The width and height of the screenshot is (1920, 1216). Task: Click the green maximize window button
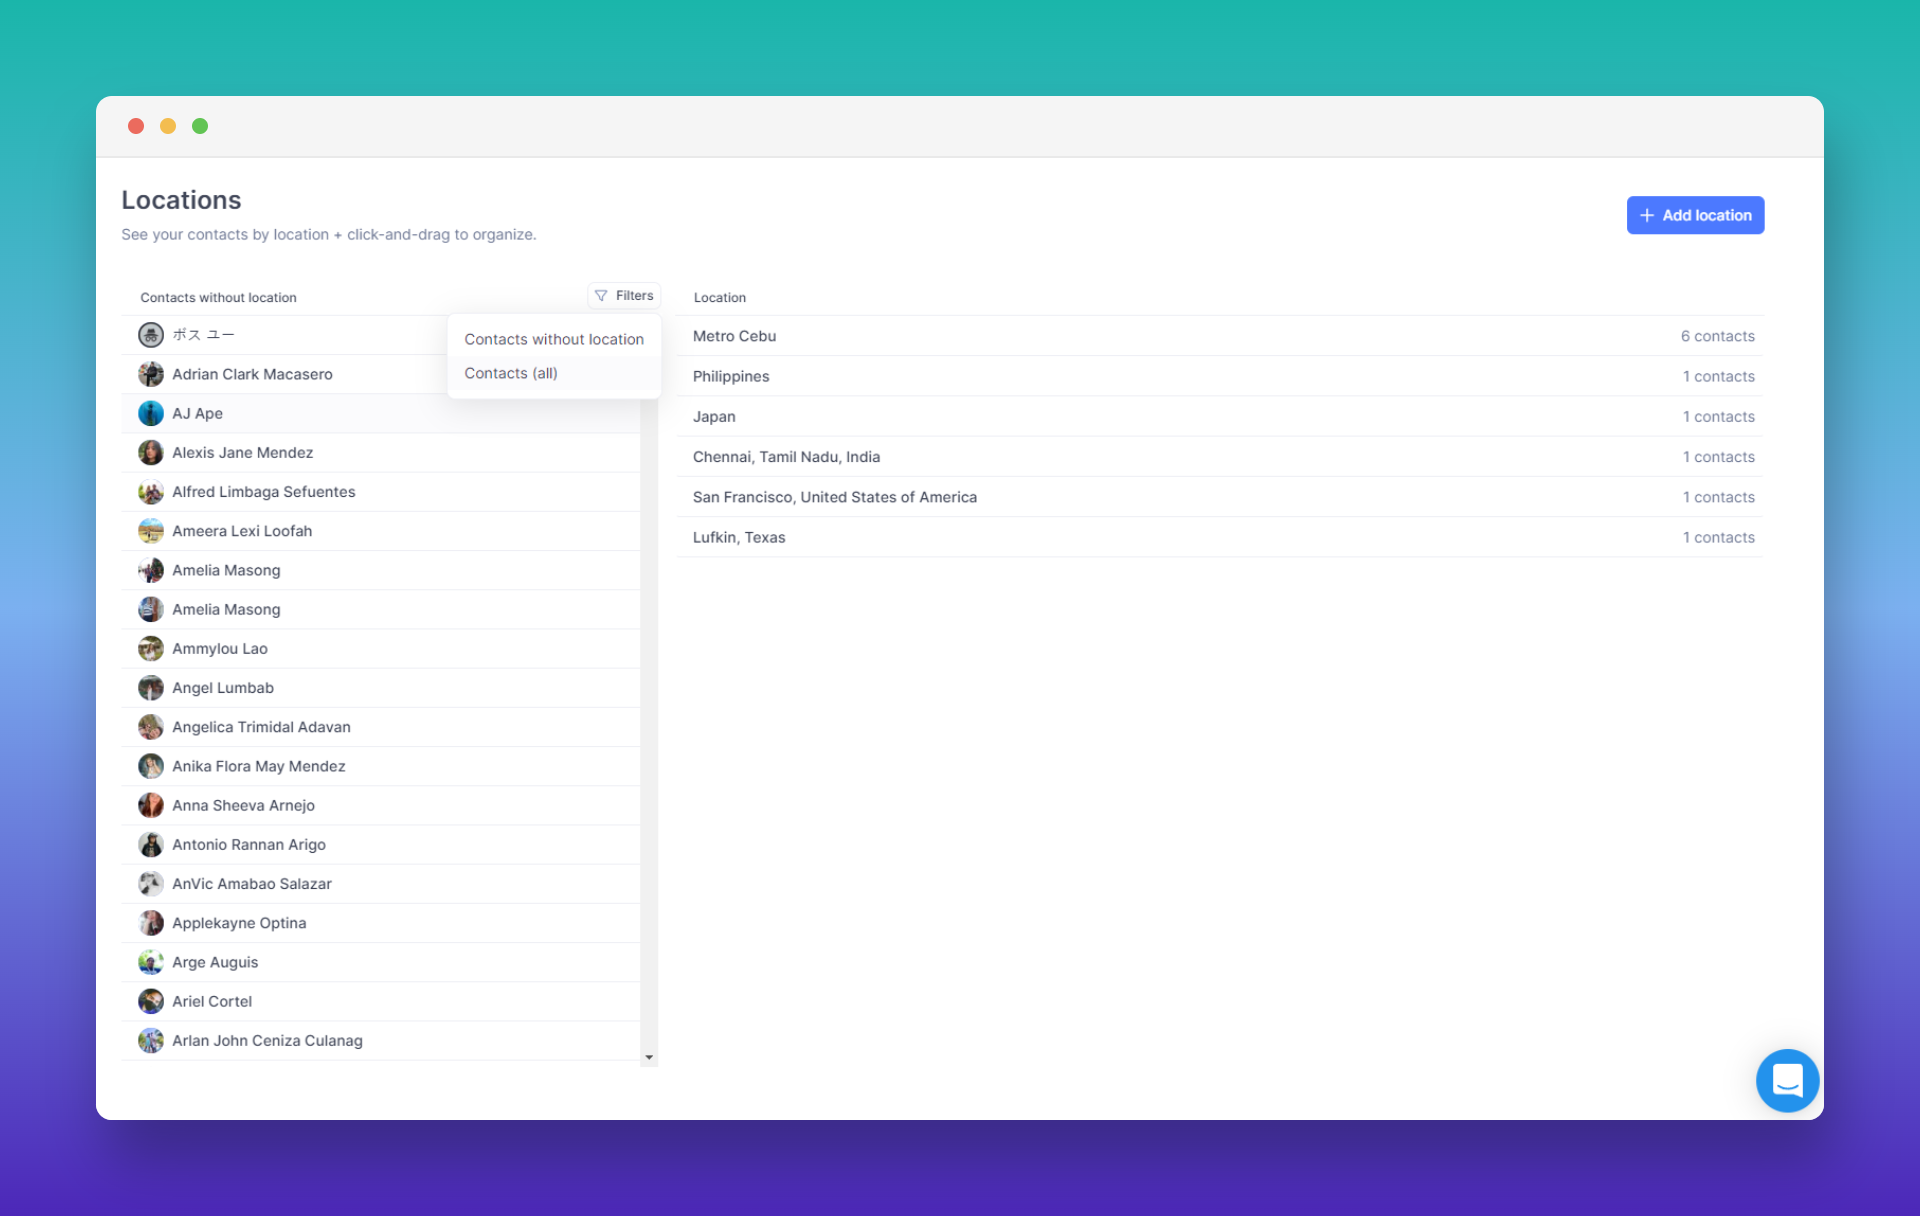(x=200, y=126)
